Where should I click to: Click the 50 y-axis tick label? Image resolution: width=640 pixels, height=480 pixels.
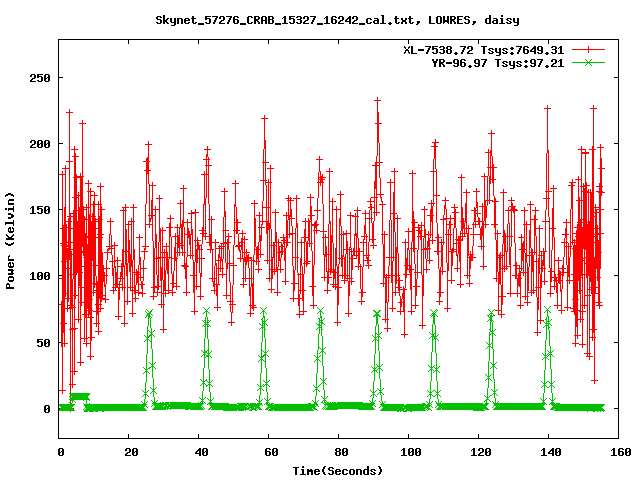point(43,343)
